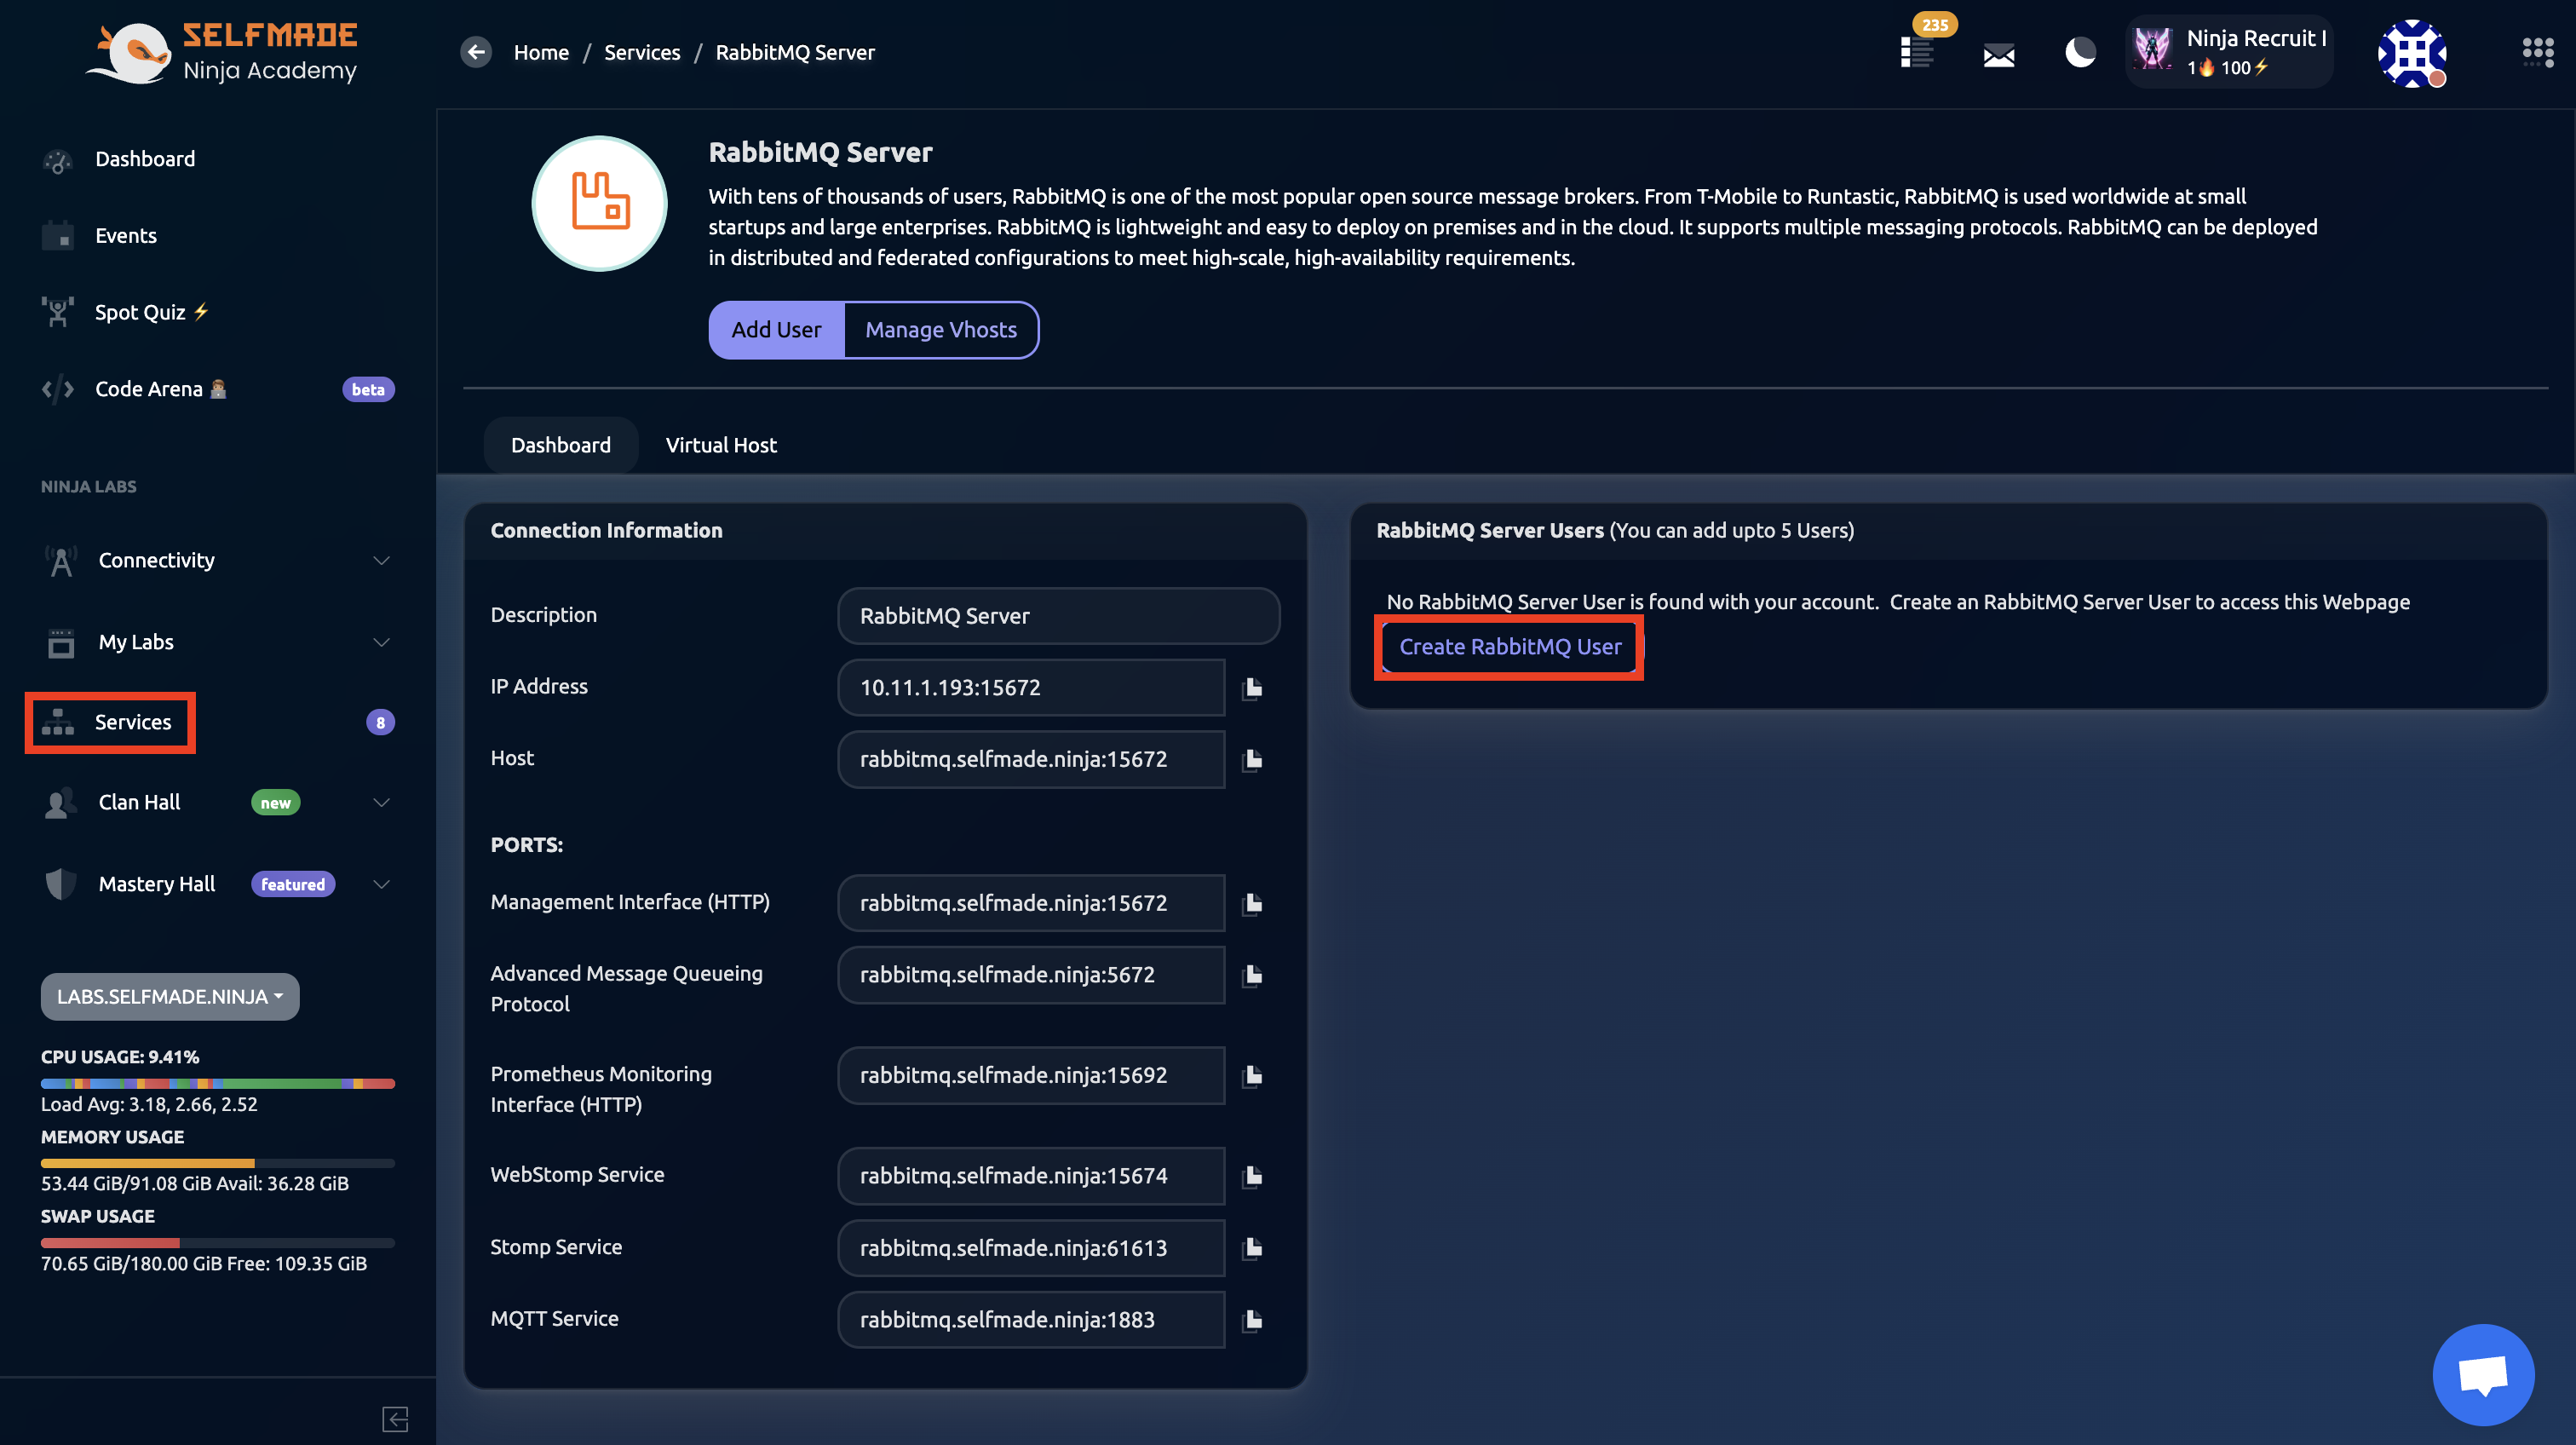Expand the Mastery Hall menu chevron
The width and height of the screenshot is (2576, 1445).
(x=381, y=884)
